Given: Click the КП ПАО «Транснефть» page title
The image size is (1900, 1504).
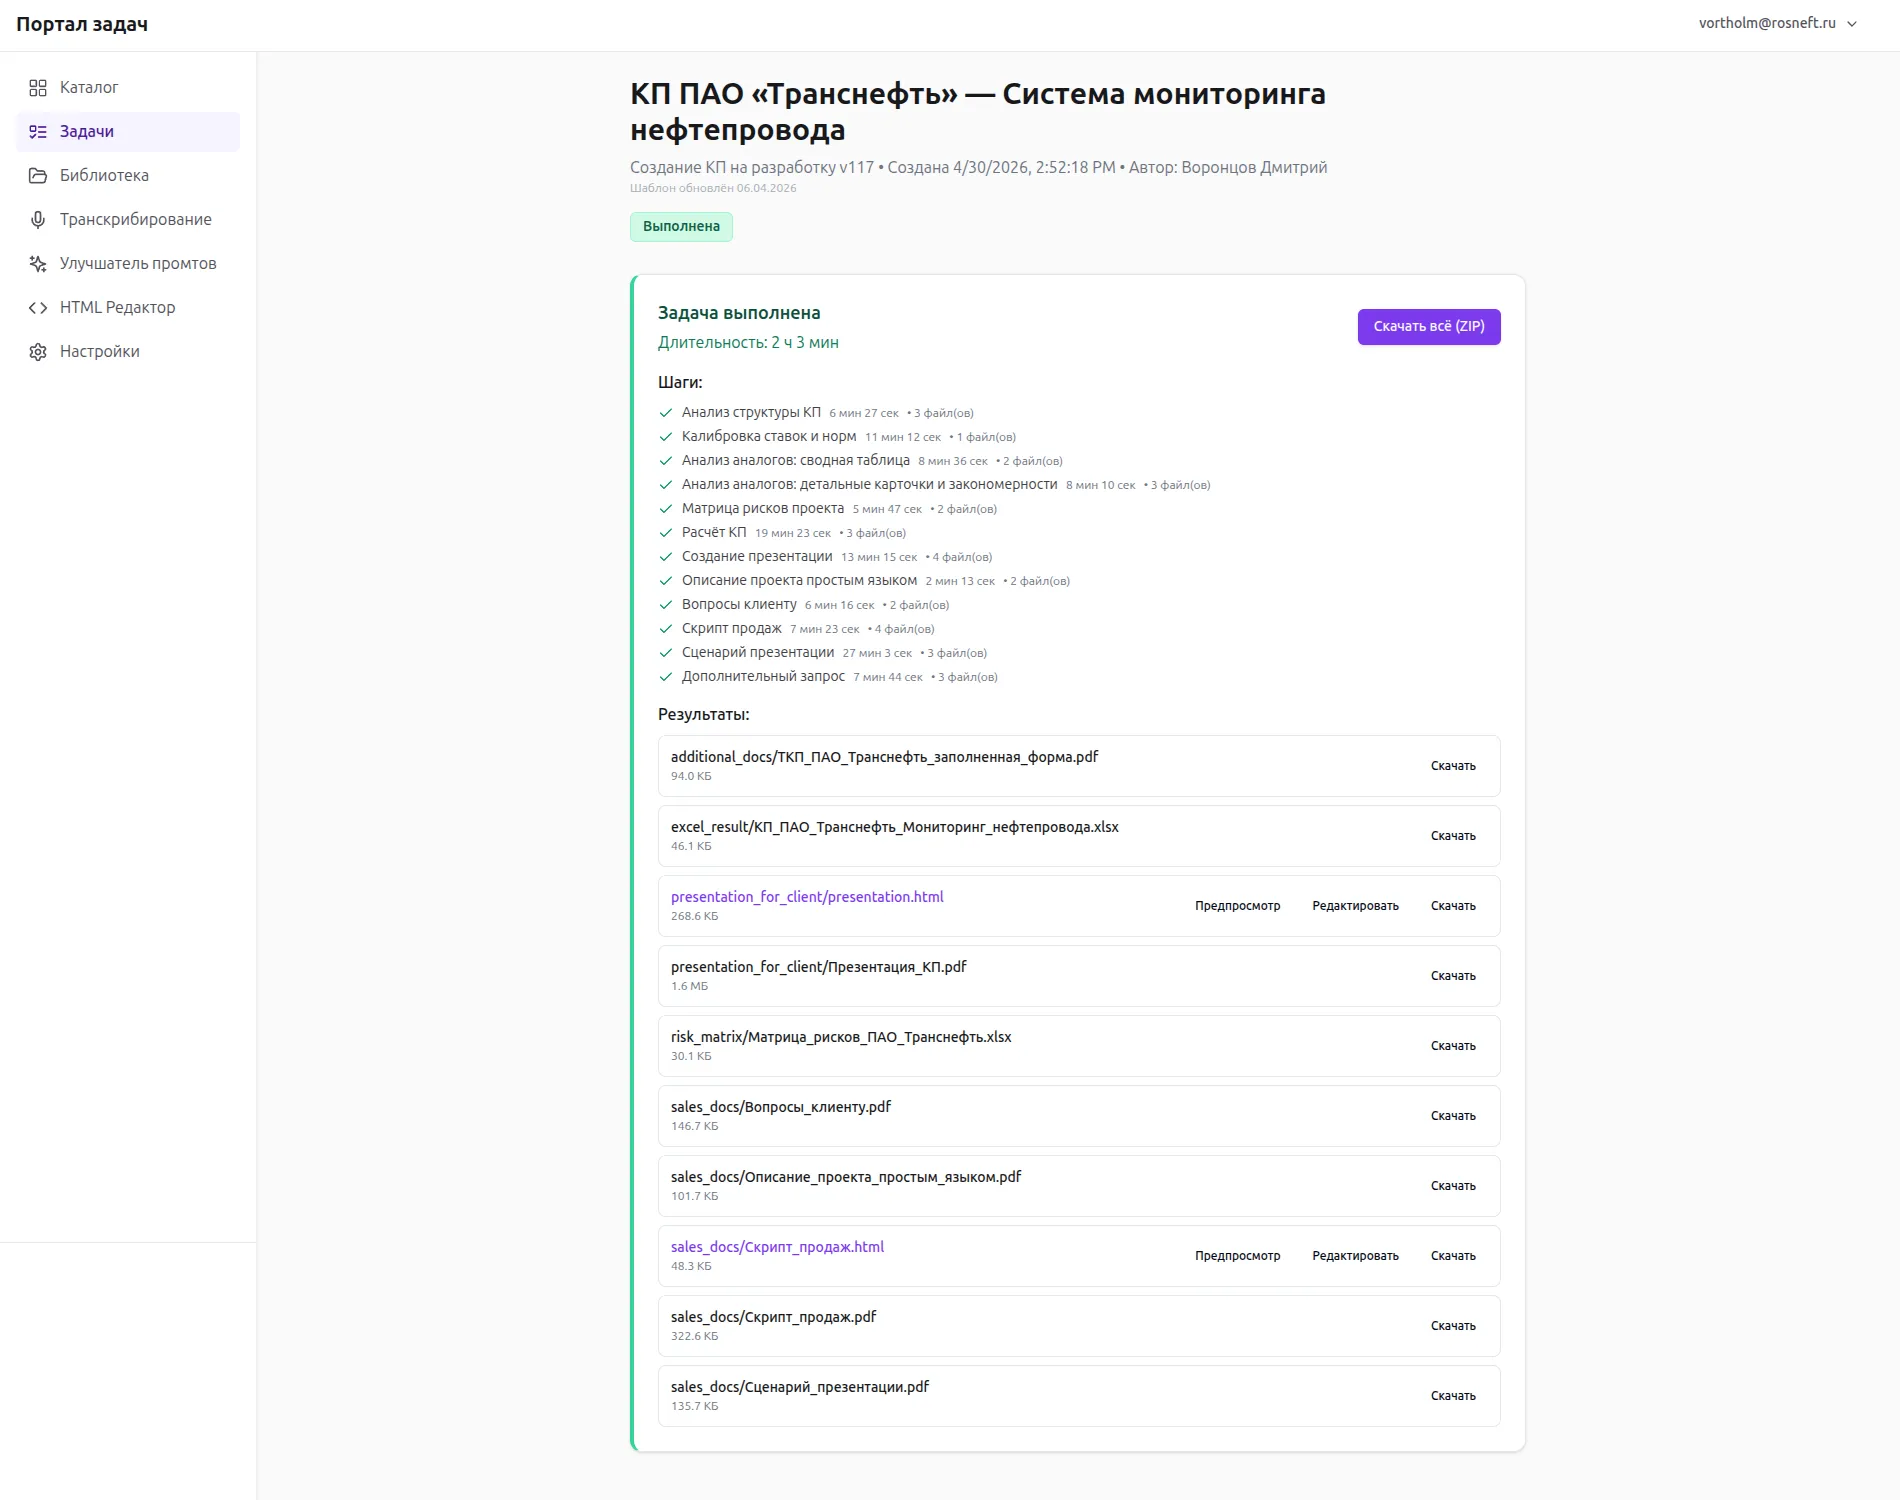Looking at the screenshot, I should (x=978, y=112).
